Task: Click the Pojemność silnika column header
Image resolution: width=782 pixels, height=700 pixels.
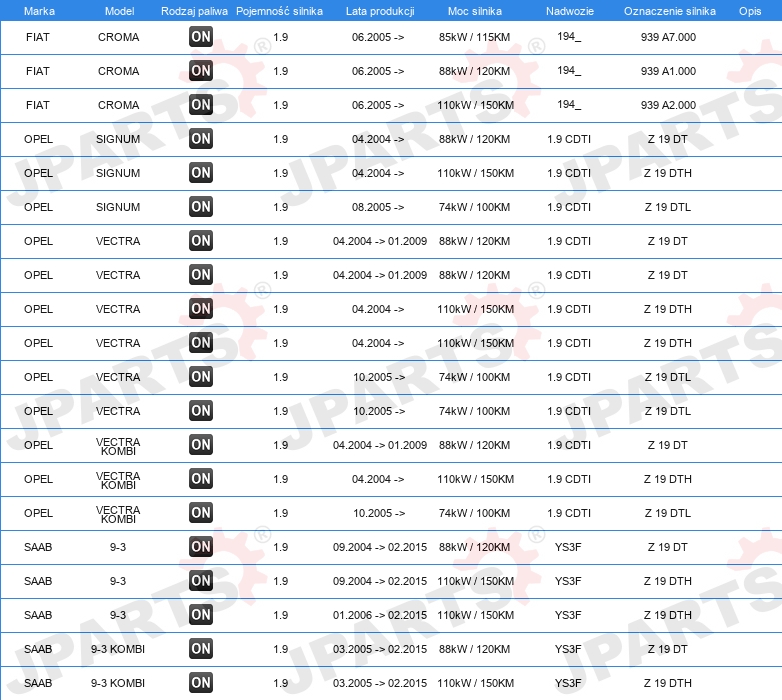Action: (279, 11)
